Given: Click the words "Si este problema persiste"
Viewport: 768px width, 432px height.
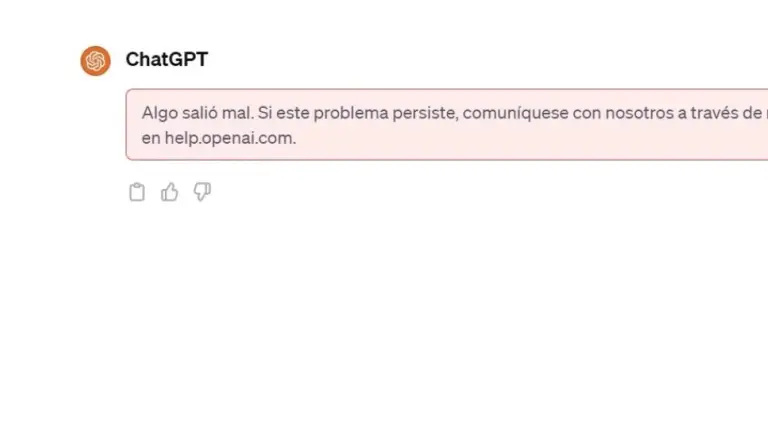Looking at the screenshot, I should point(356,113).
